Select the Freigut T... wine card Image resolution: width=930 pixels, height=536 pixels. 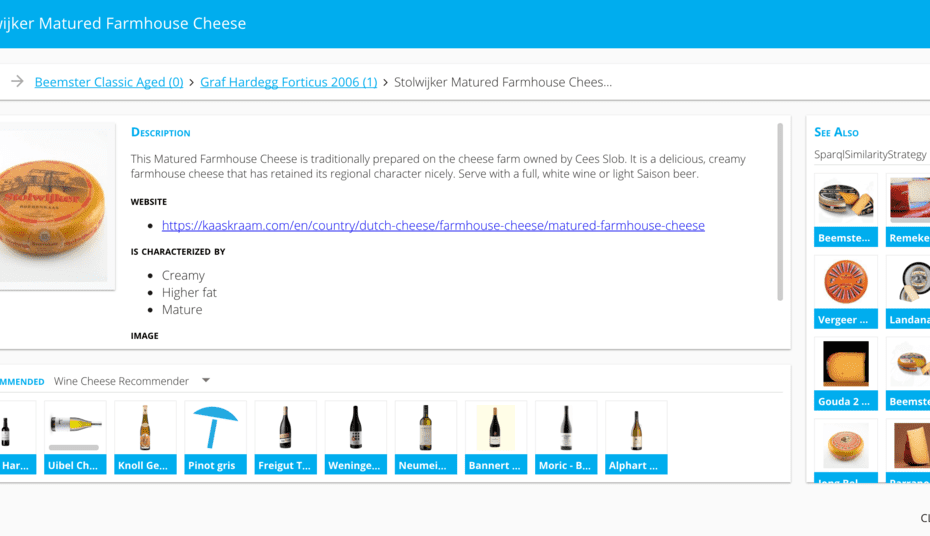point(285,438)
